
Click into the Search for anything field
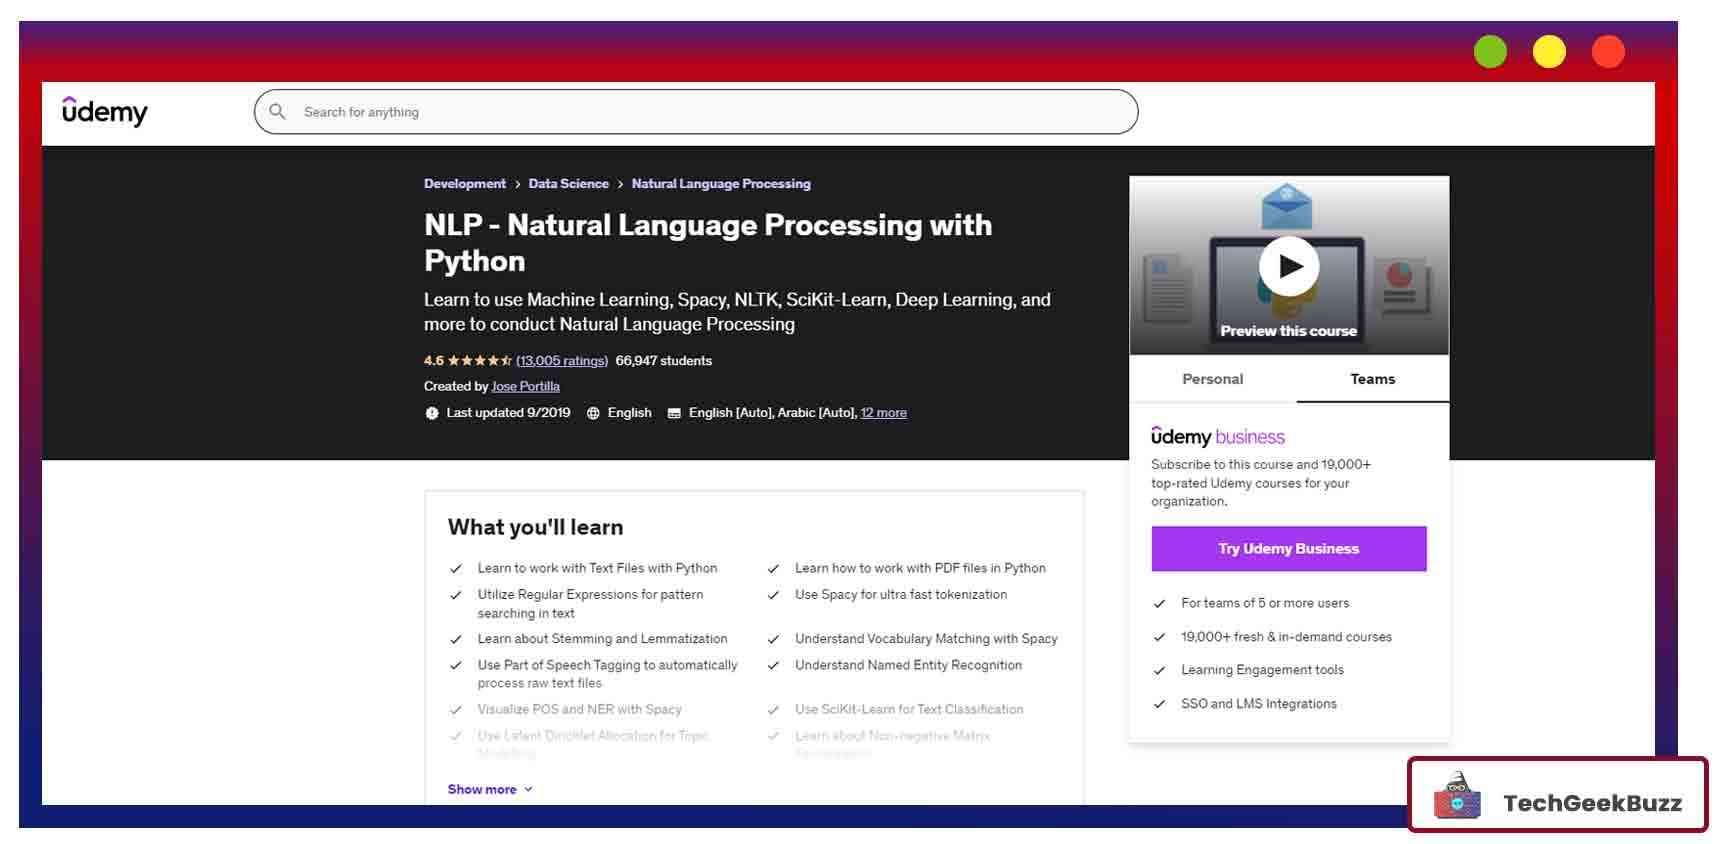pyautogui.click(x=700, y=112)
